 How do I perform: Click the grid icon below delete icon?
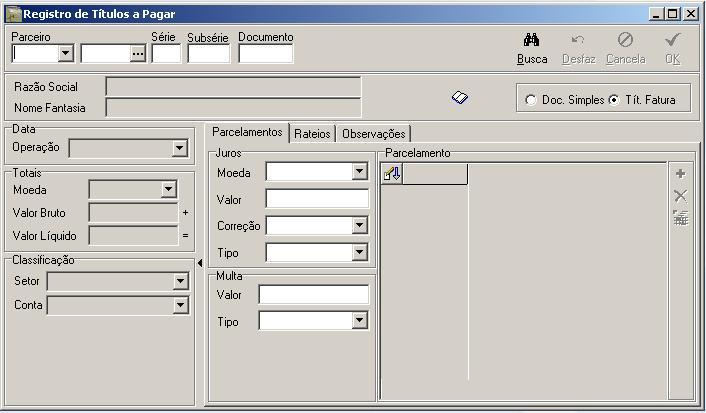click(x=680, y=218)
